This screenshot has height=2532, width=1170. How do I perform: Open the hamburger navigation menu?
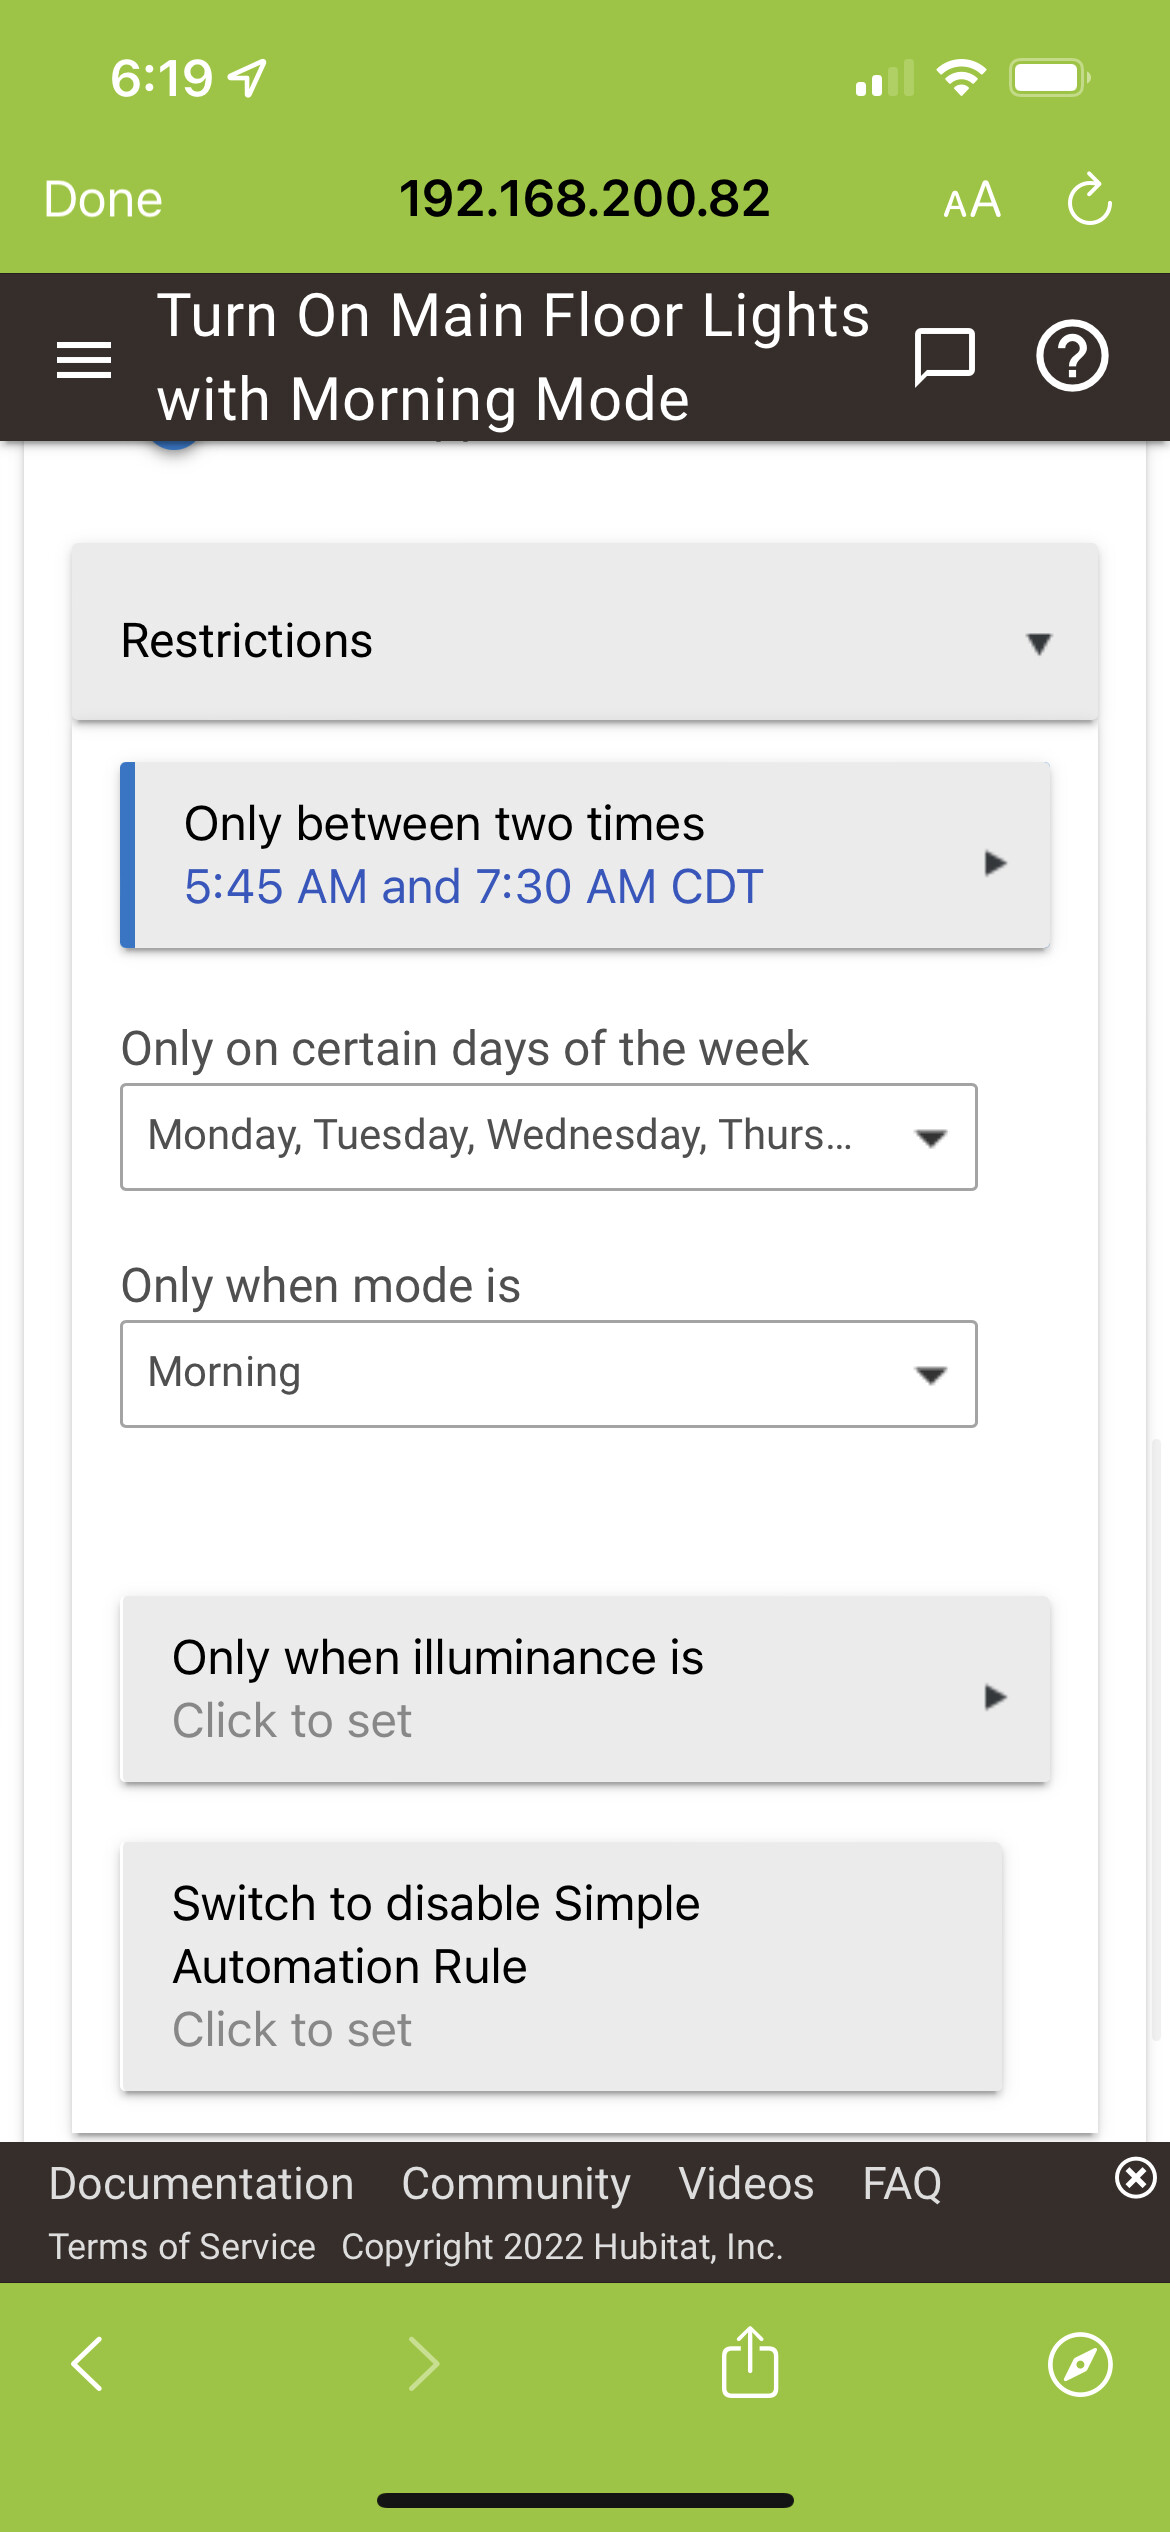tap(84, 358)
